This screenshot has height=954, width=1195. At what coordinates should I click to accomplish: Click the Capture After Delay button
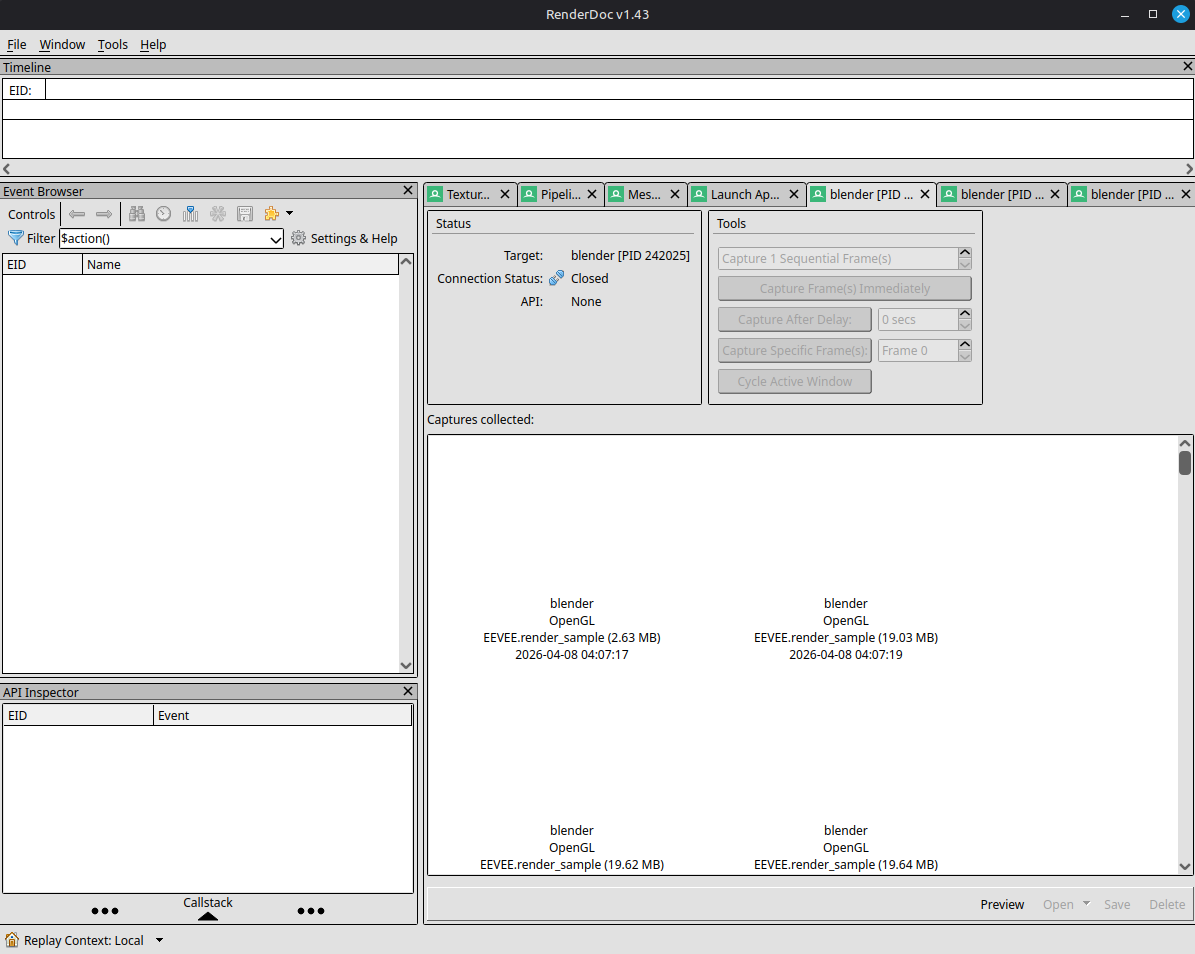[794, 319]
